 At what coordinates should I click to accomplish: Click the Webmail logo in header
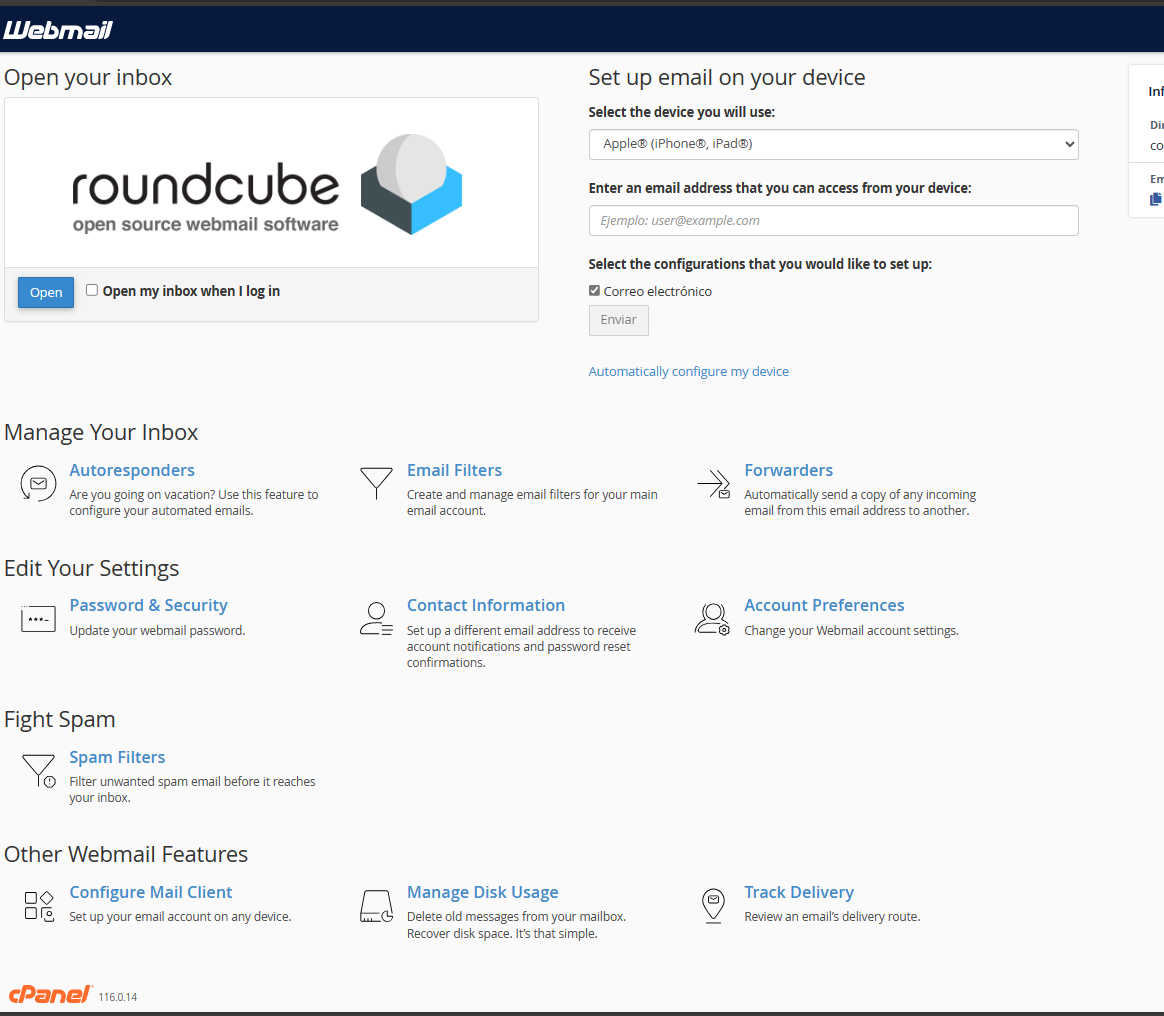(x=58, y=31)
